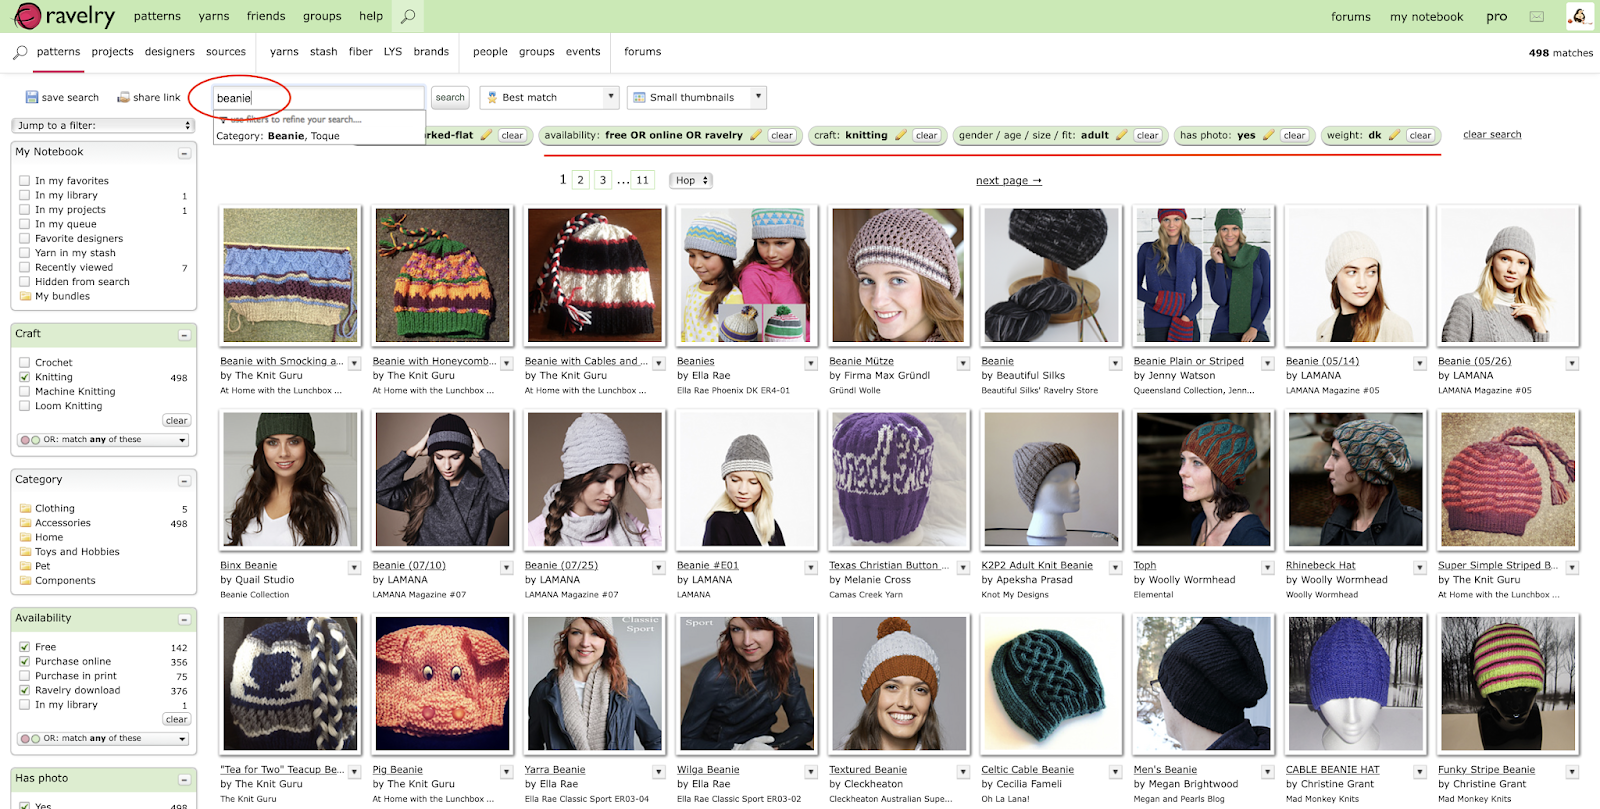1600x809 pixels.
Task: Open the dropdown arrow beside Beanie Mütze
Action: (x=963, y=363)
